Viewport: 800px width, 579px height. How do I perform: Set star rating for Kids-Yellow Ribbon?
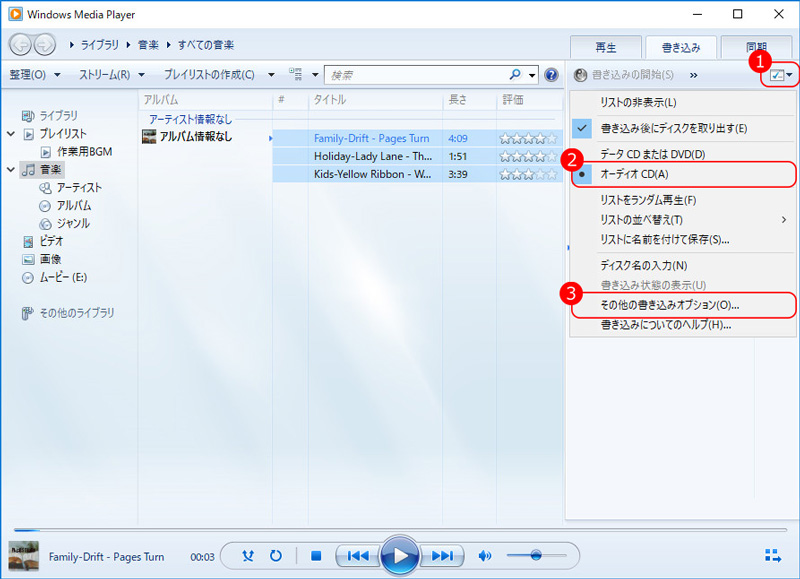(x=528, y=174)
